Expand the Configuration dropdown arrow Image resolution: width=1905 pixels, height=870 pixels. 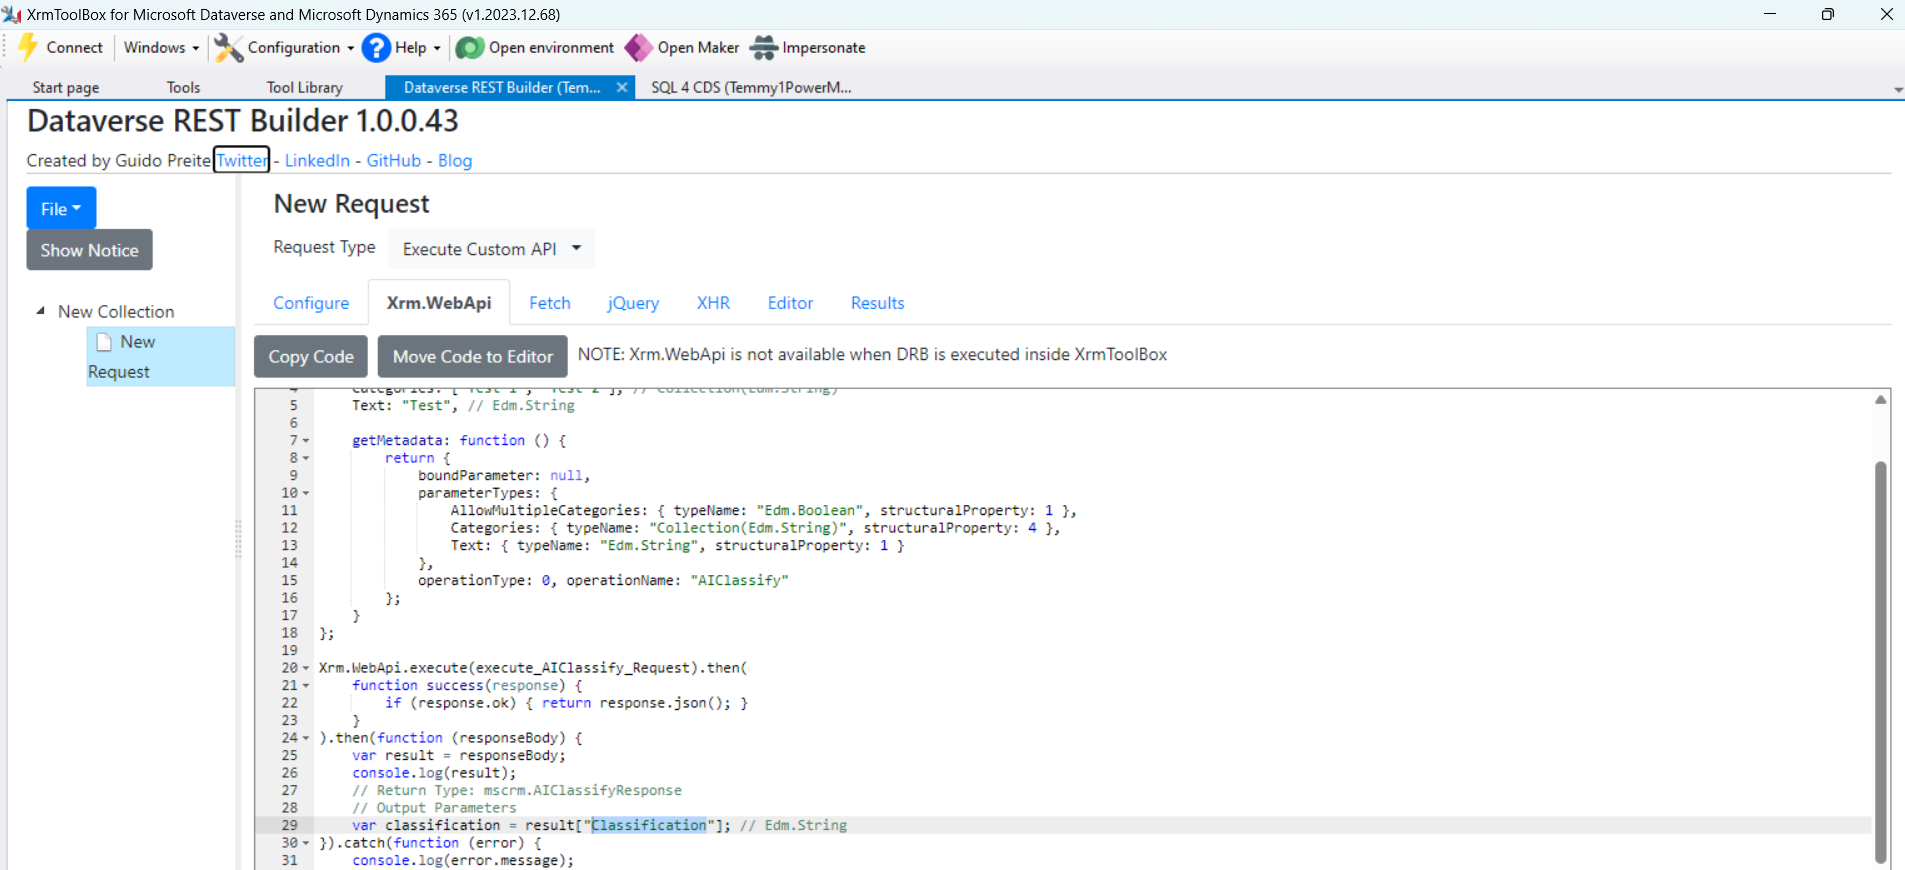pyautogui.click(x=351, y=48)
